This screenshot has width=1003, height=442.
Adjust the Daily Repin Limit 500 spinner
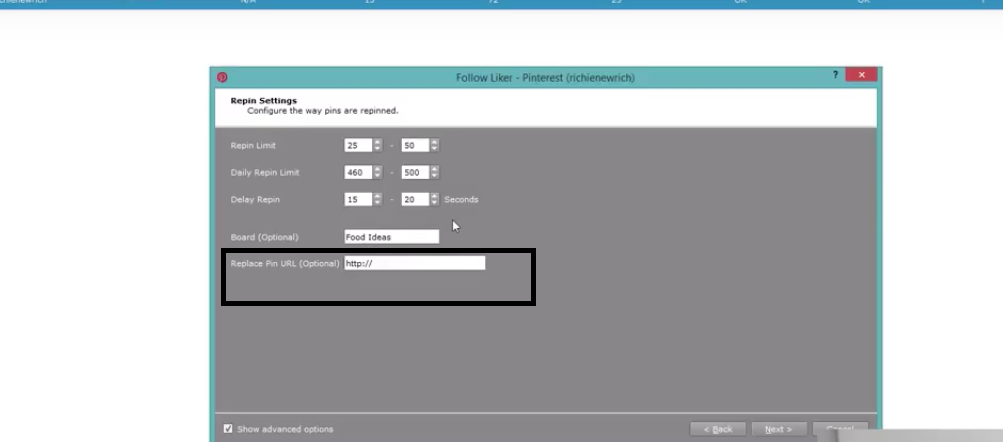click(x=435, y=173)
